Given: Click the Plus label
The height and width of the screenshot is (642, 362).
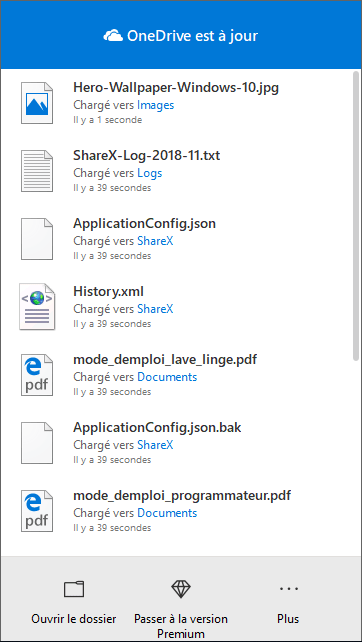Looking at the screenshot, I should pyautogui.click(x=288, y=618).
